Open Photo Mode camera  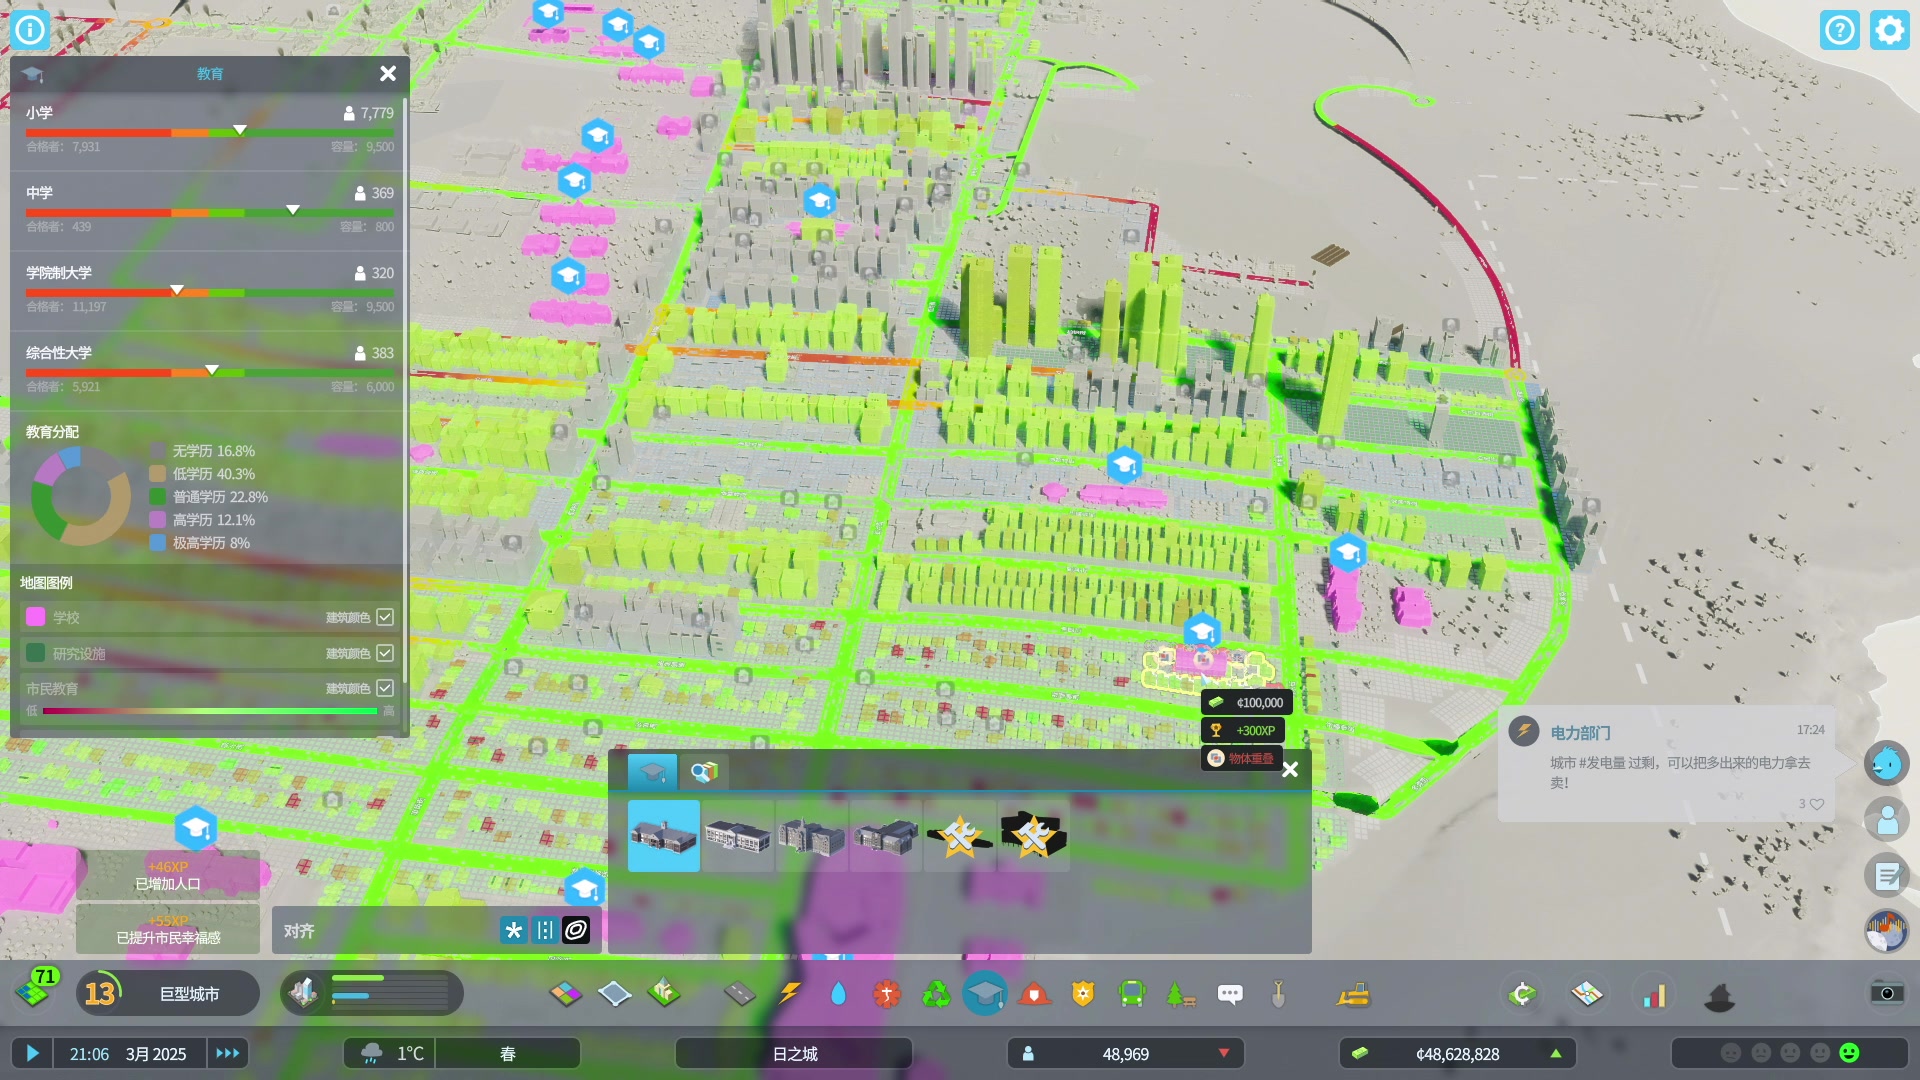coord(1886,992)
